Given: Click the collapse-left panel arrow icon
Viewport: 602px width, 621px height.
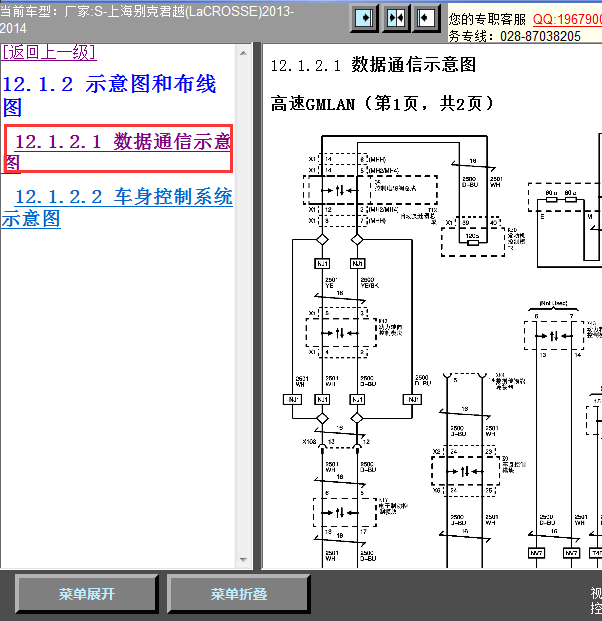Looking at the screenshot, I should [426, 18].
